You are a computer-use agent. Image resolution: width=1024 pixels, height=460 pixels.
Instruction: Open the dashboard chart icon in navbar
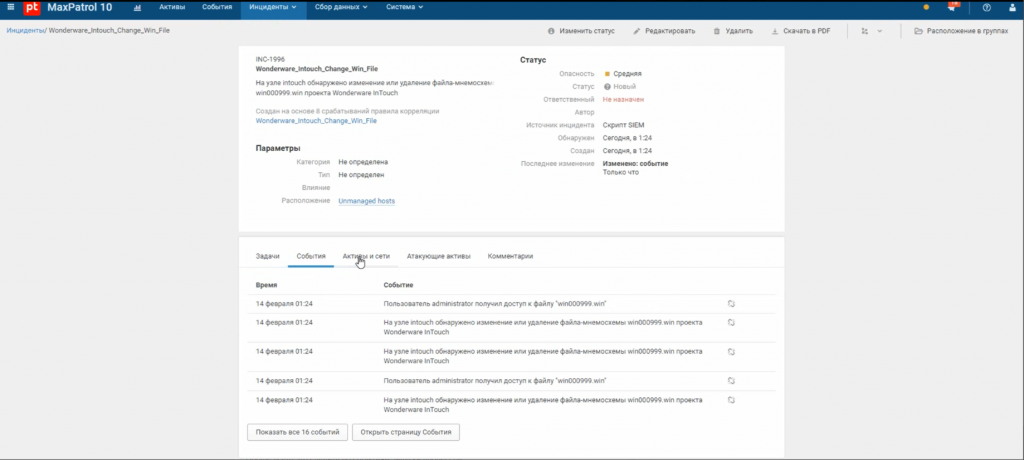[137, 7]
